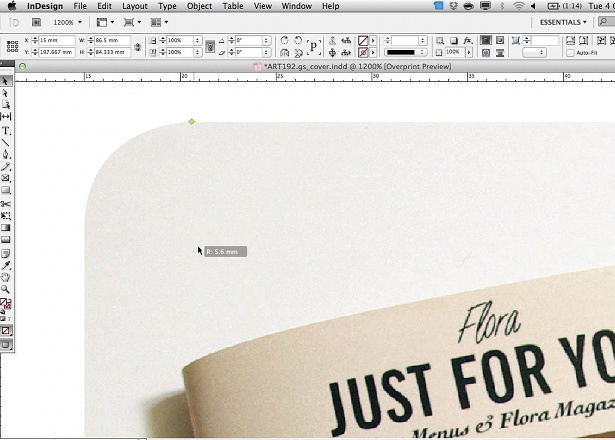Click the Flip Horizontal icon
The height and width of the screenshot is (440, 615).
coord(285,53)
